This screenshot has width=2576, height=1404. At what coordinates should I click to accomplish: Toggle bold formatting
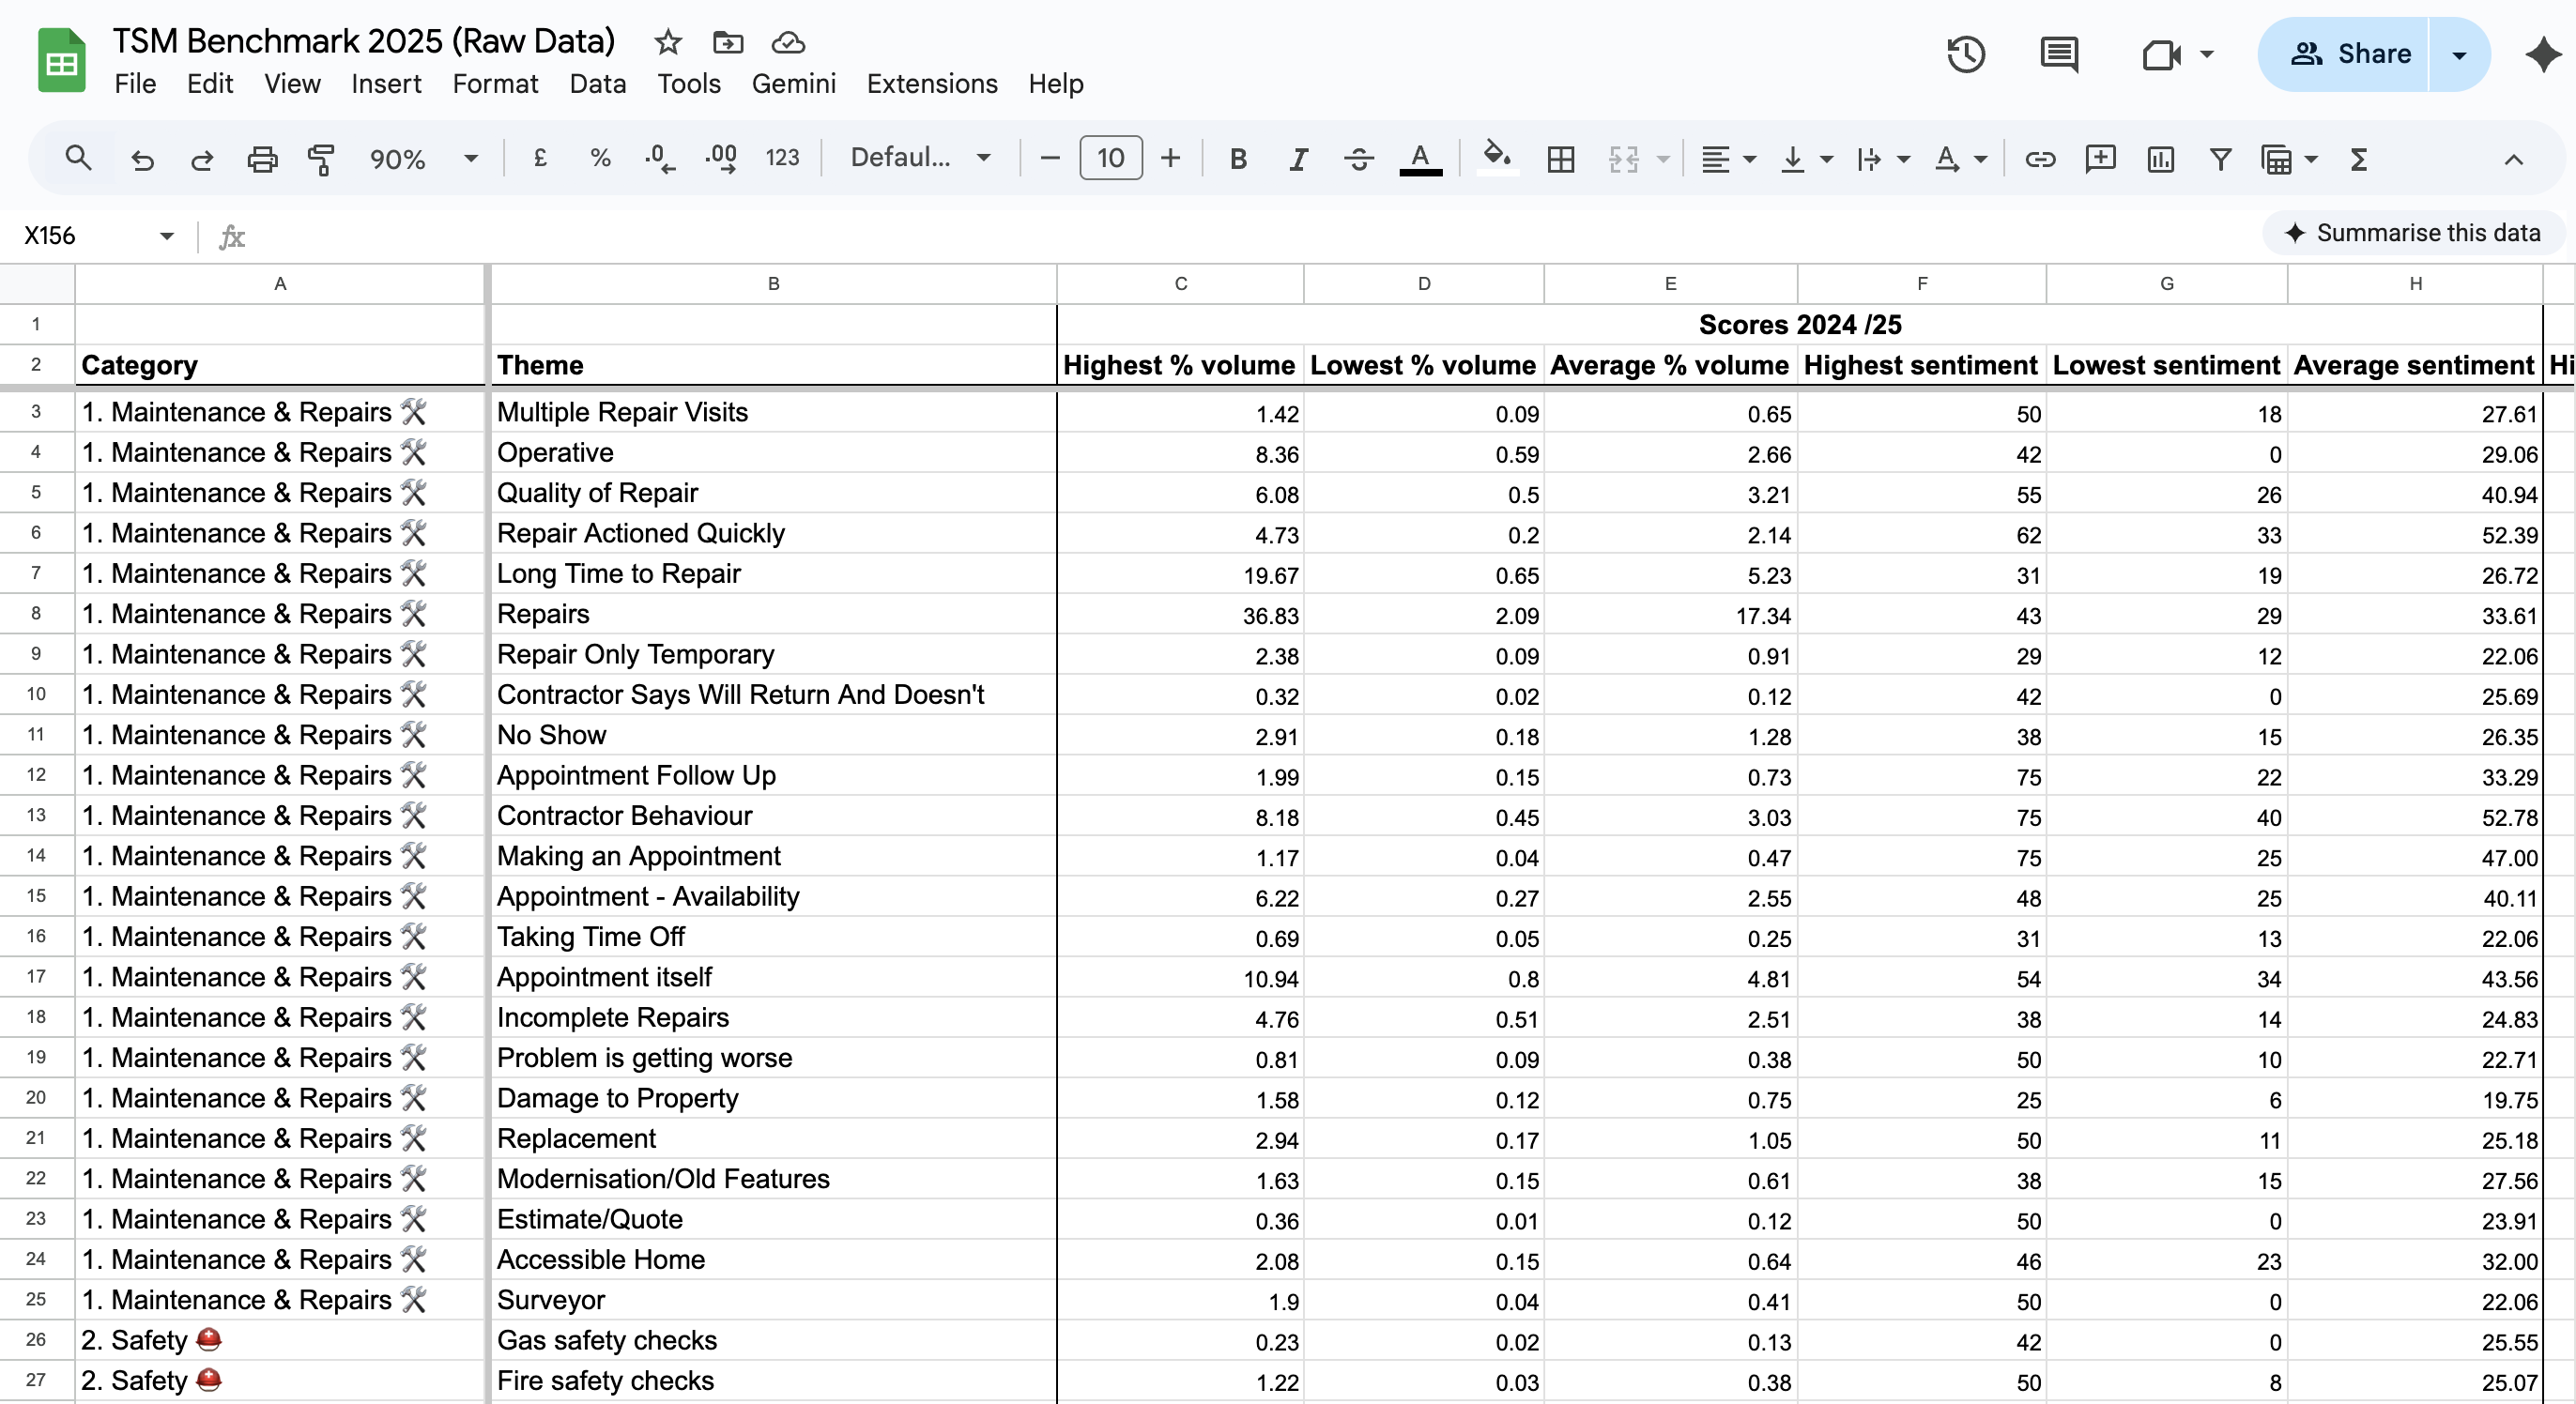pos(1238,158)
